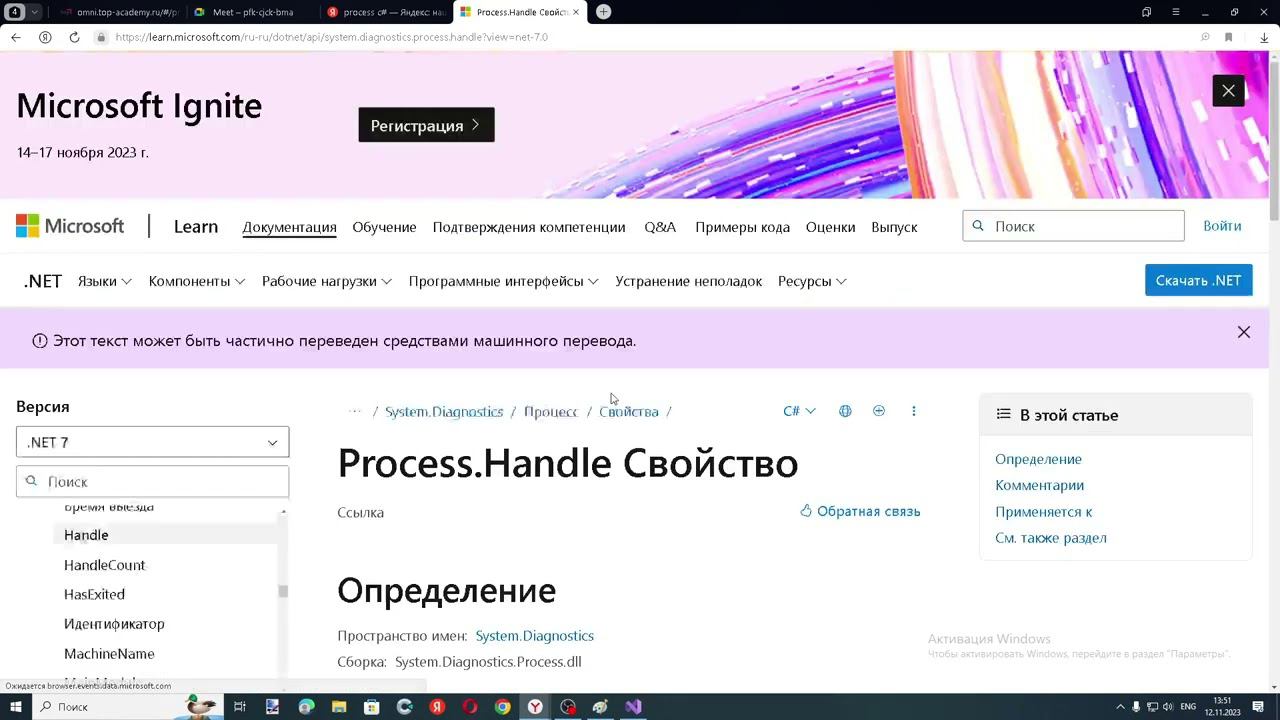
Task: Open the Примеры кода nav item
Action: pyautogui.click(x=742, y=227)
